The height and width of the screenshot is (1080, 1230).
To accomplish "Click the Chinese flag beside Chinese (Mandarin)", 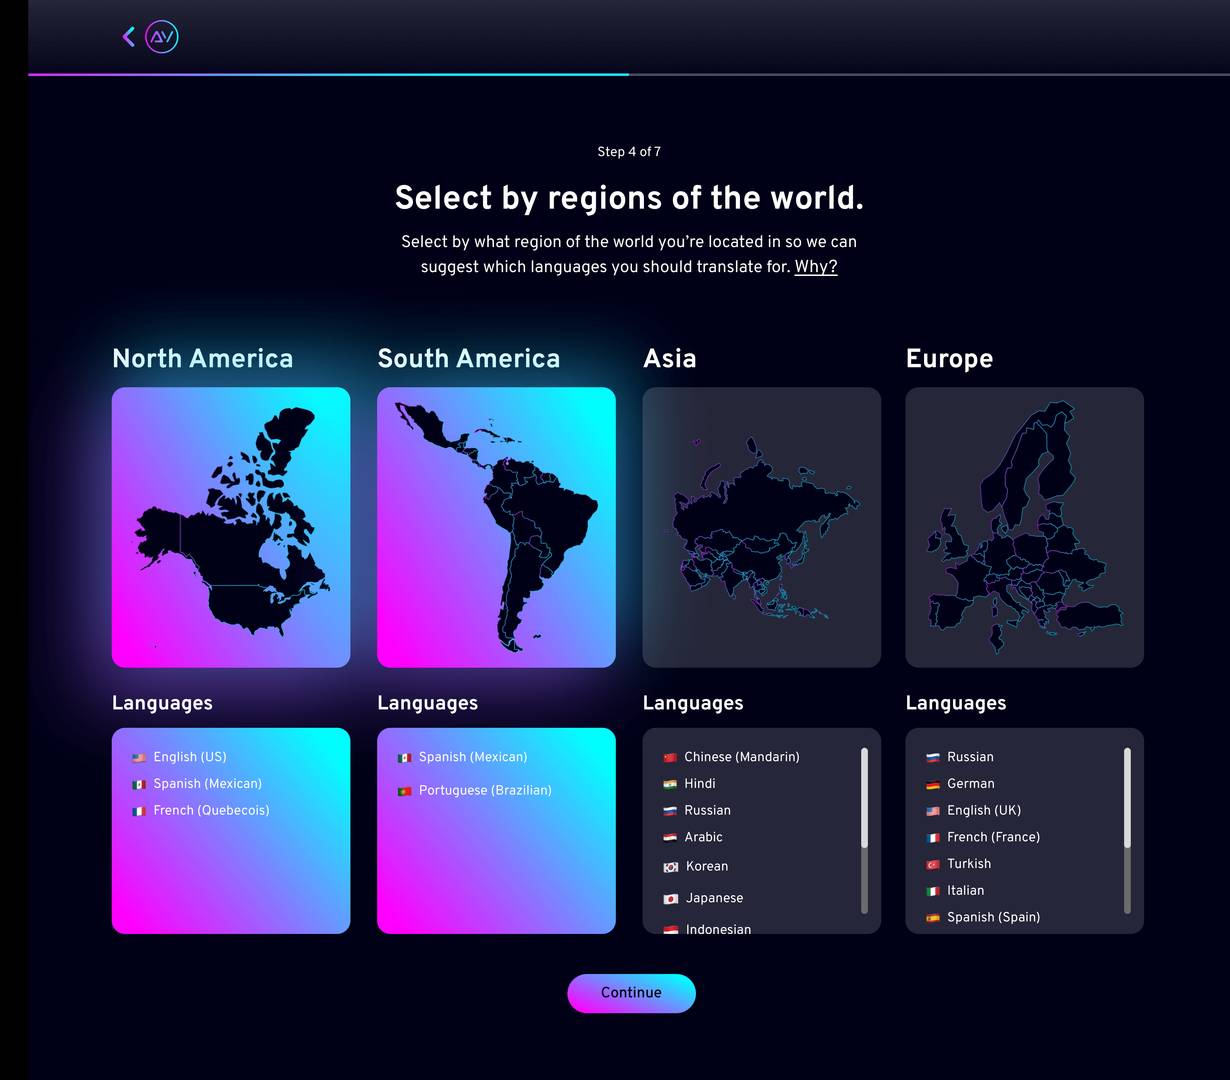I will [x=670, y=758].
